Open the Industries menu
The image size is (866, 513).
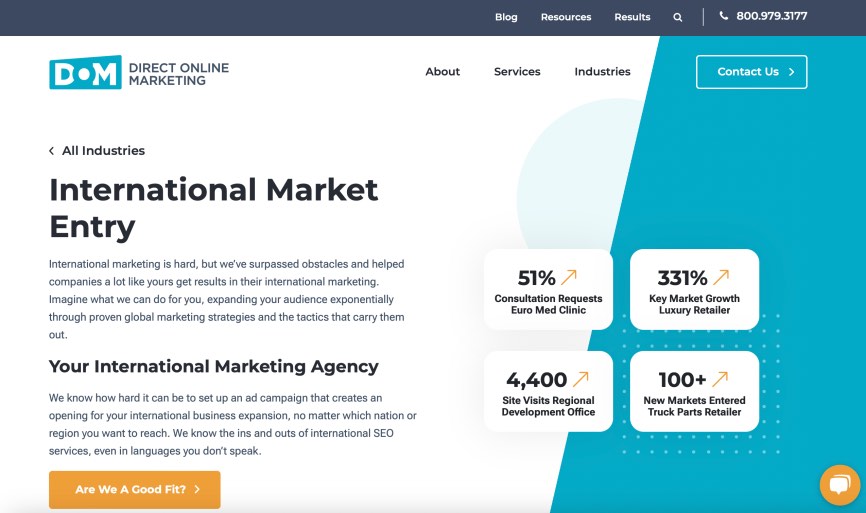[x=602, y=71]
